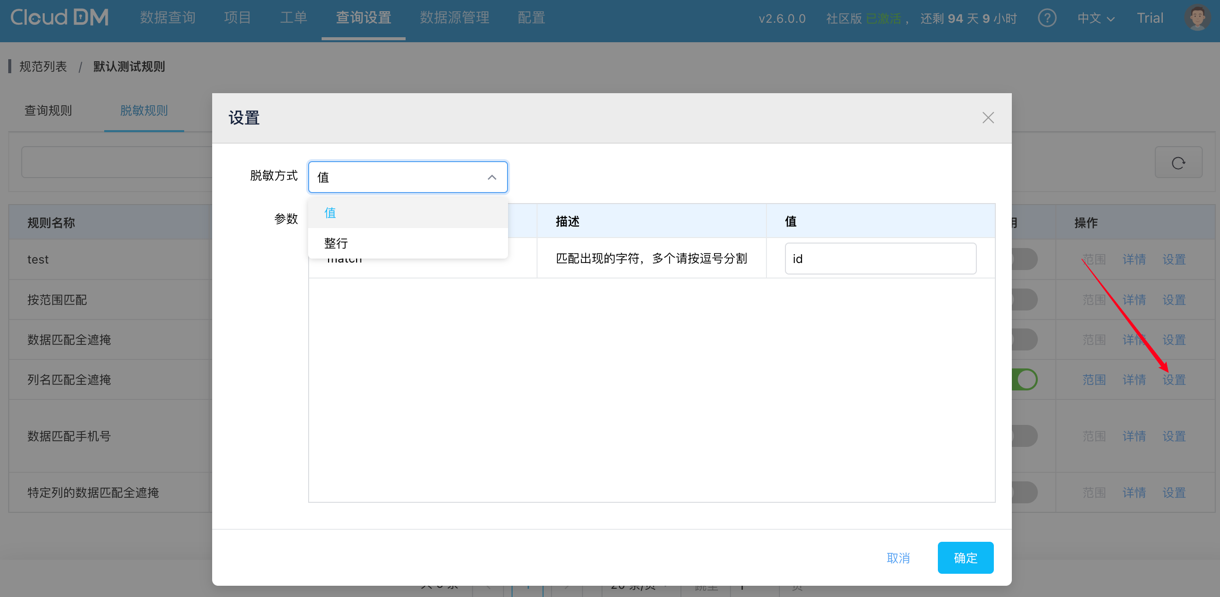Click the match value input containing id

point(880,259)
